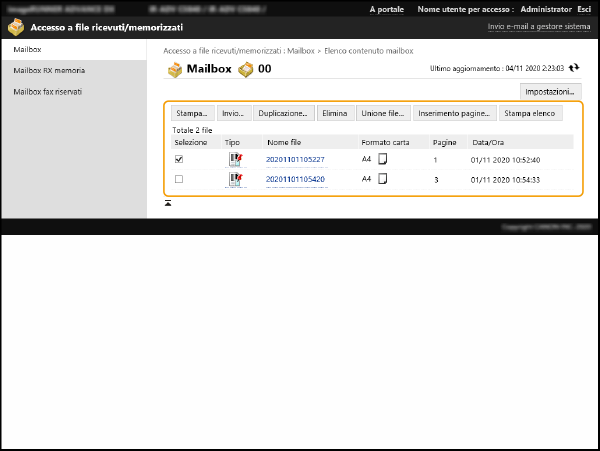Click the A4 paper icon in second file row
This screenshot has height=451, width=600.
[x=382, y=179]
